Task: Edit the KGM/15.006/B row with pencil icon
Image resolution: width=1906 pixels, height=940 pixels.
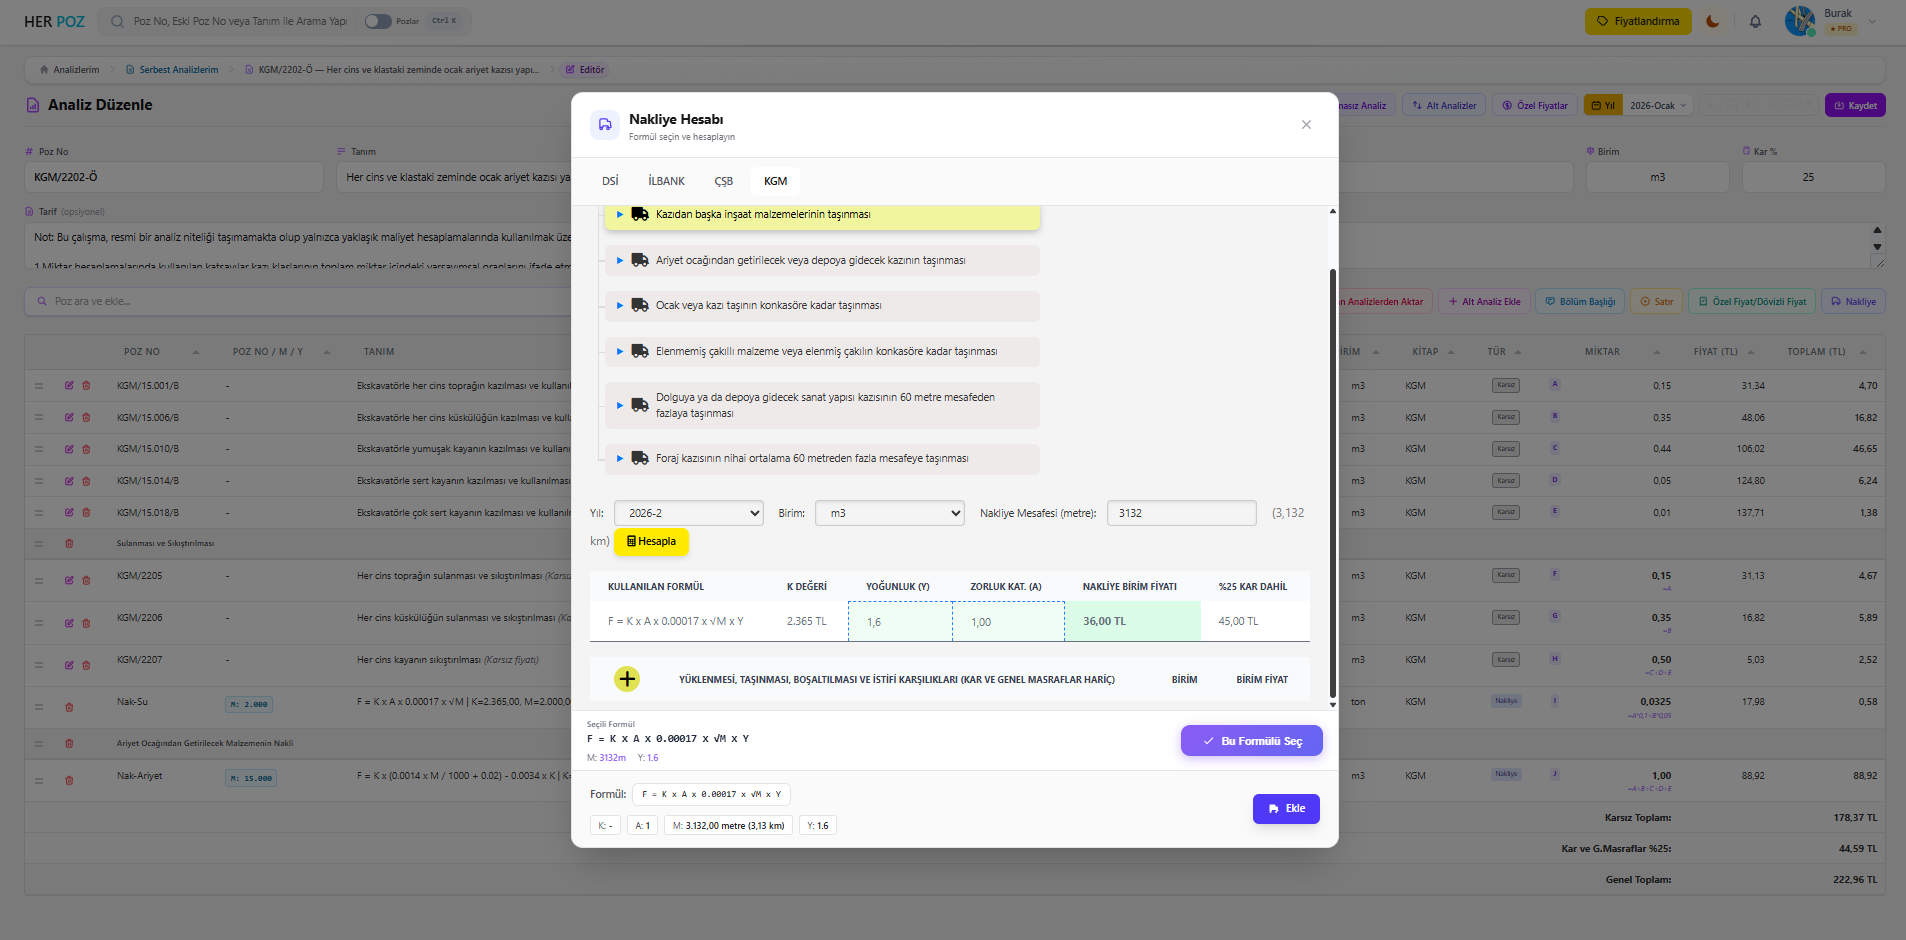Action: pyautogui.click(x=69, y=418)
